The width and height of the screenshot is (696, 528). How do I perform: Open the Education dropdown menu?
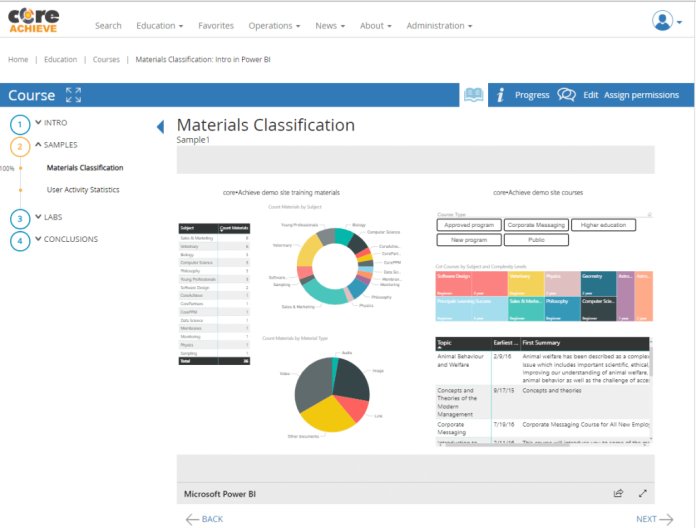(x=159, y=26)
